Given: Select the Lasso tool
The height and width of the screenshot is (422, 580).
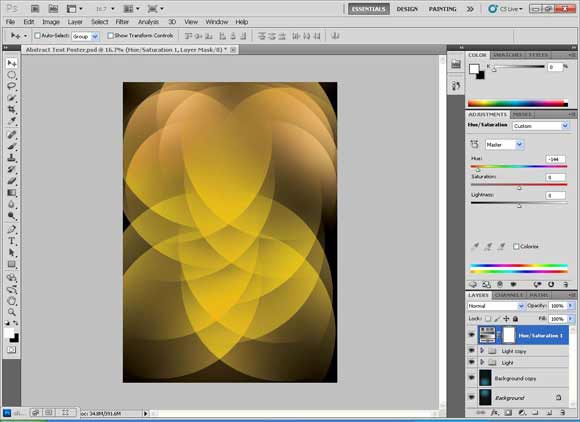Looking at the screenshot, I should tap(12, 87).
